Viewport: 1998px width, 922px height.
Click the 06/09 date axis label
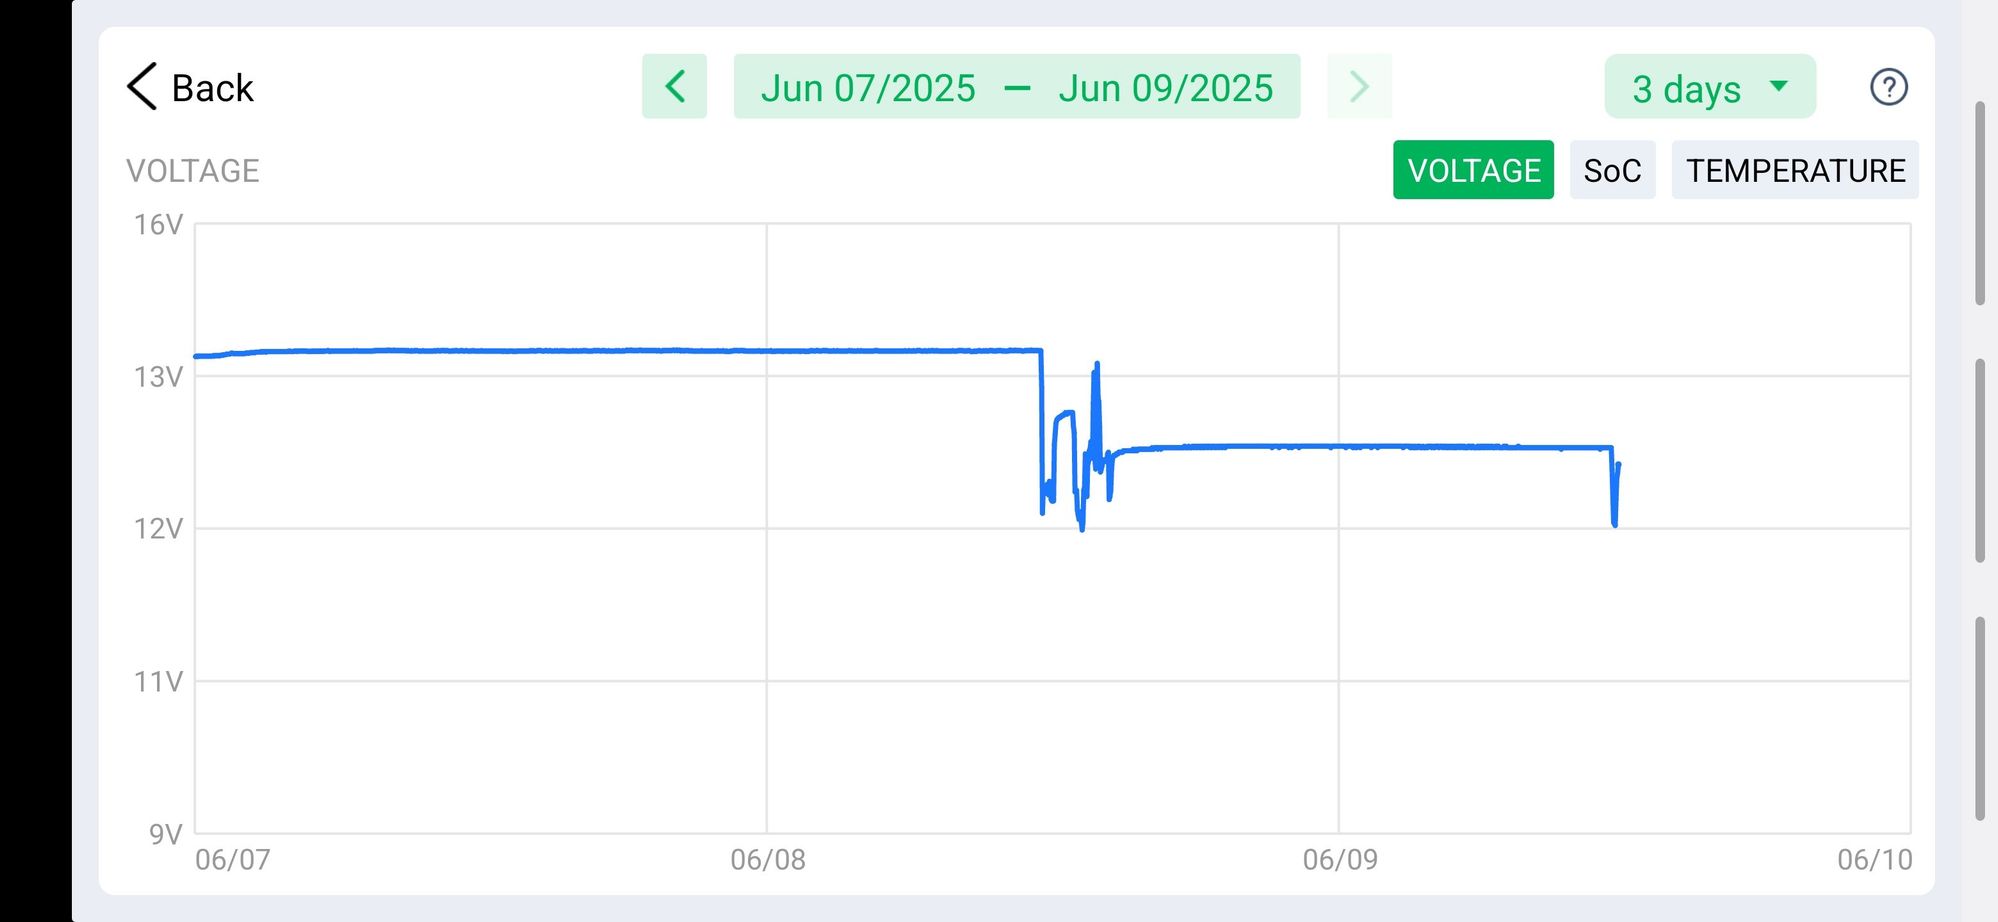pos(1339,860)
